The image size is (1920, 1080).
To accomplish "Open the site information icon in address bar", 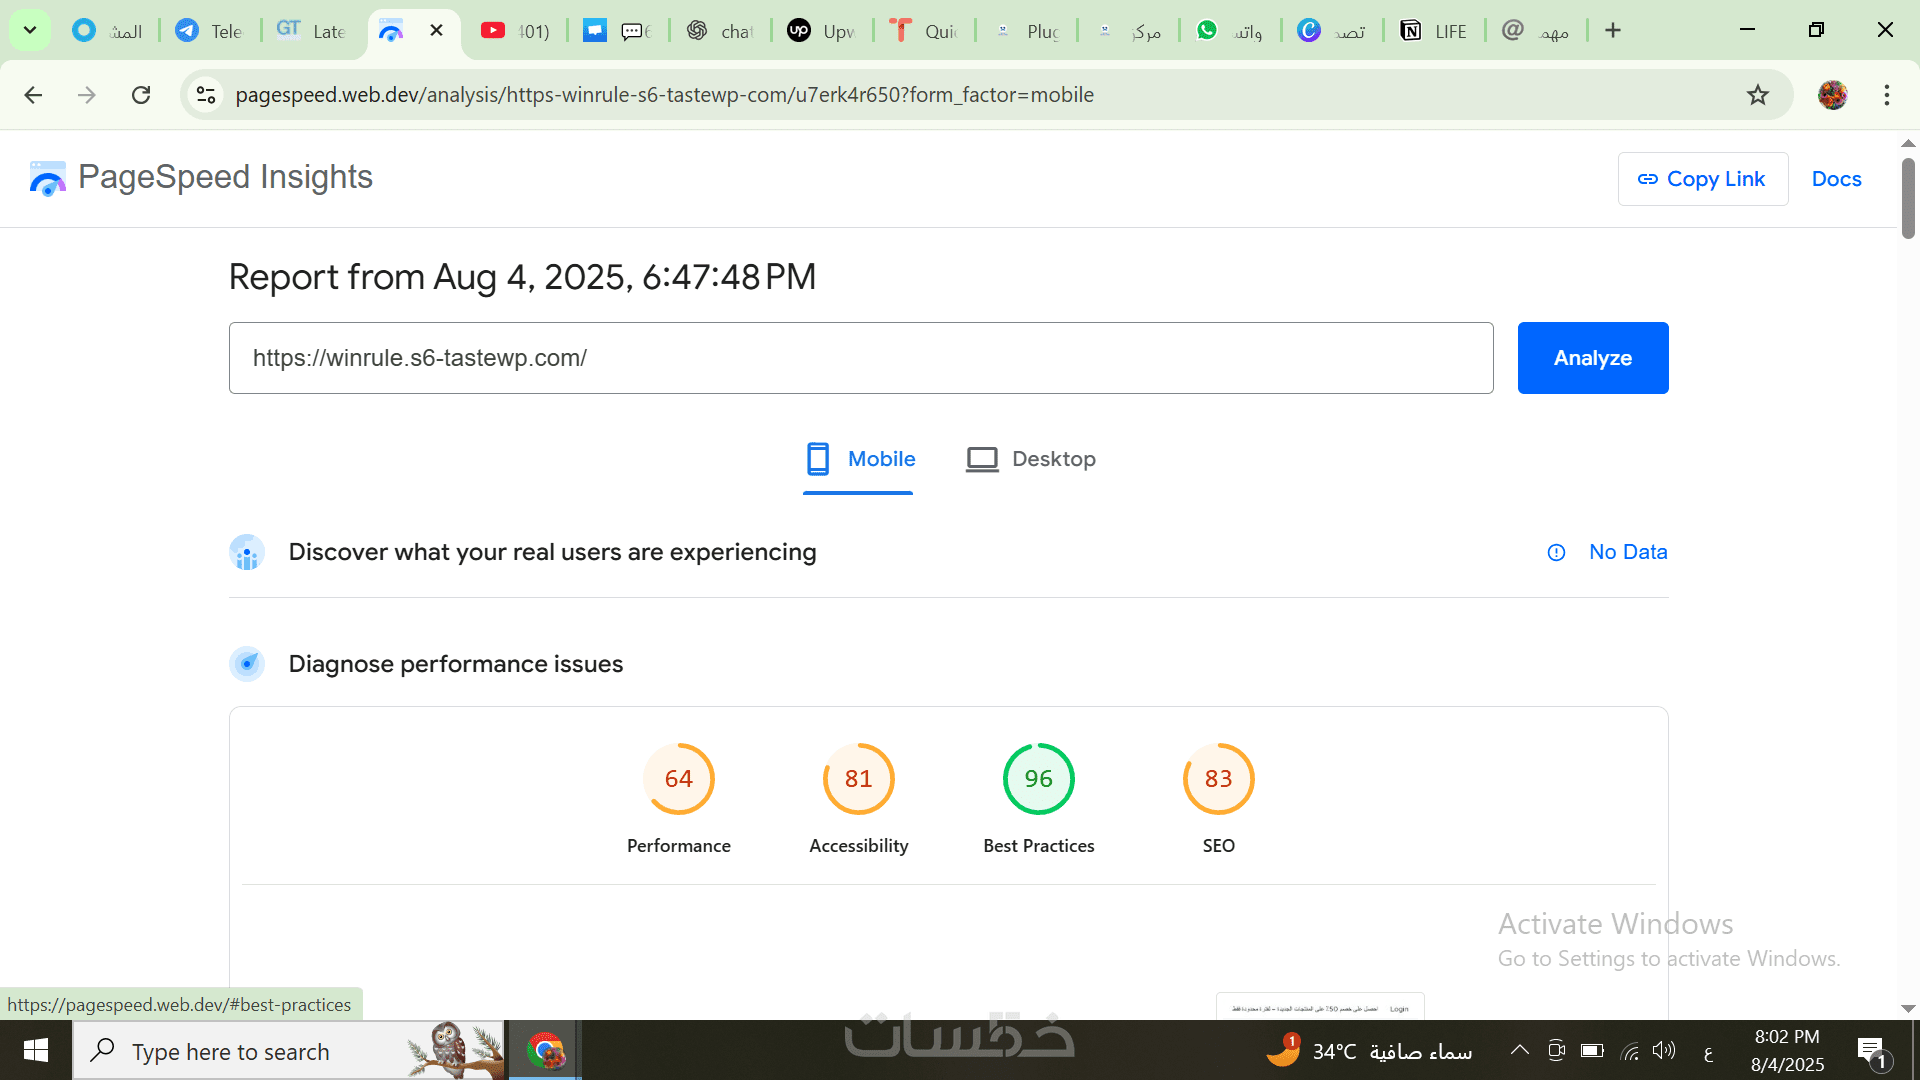I will click(x=206, y=95).
